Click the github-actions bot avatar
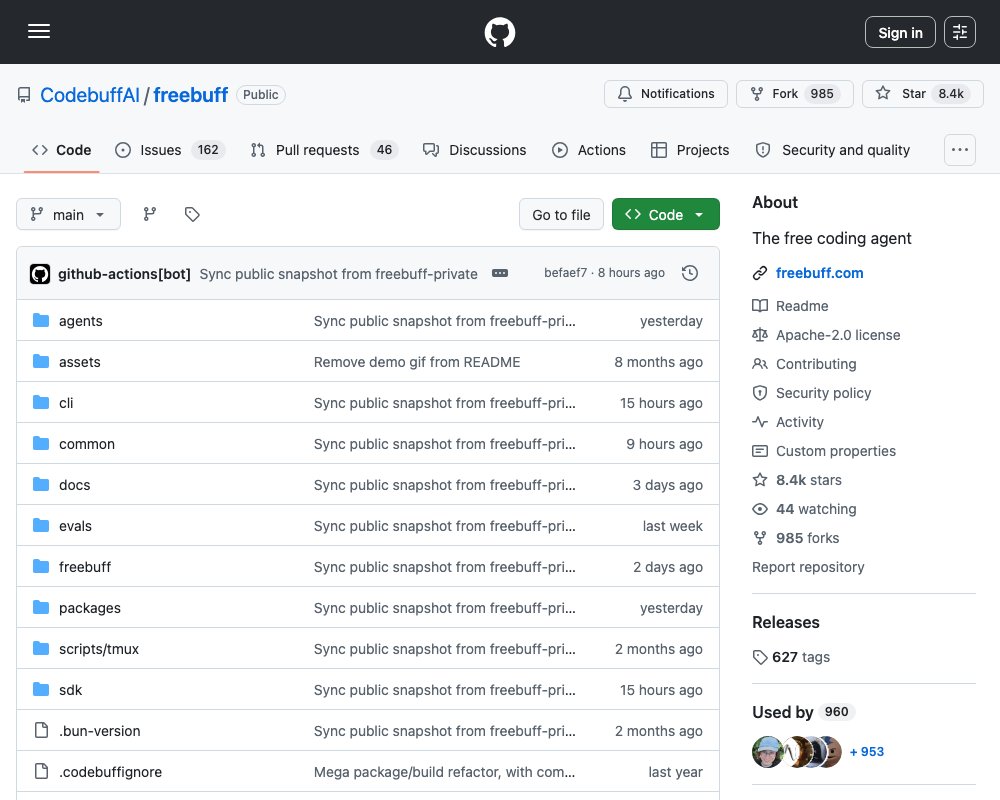Viewport: 1000px width, 800px height. pos(40,274)
